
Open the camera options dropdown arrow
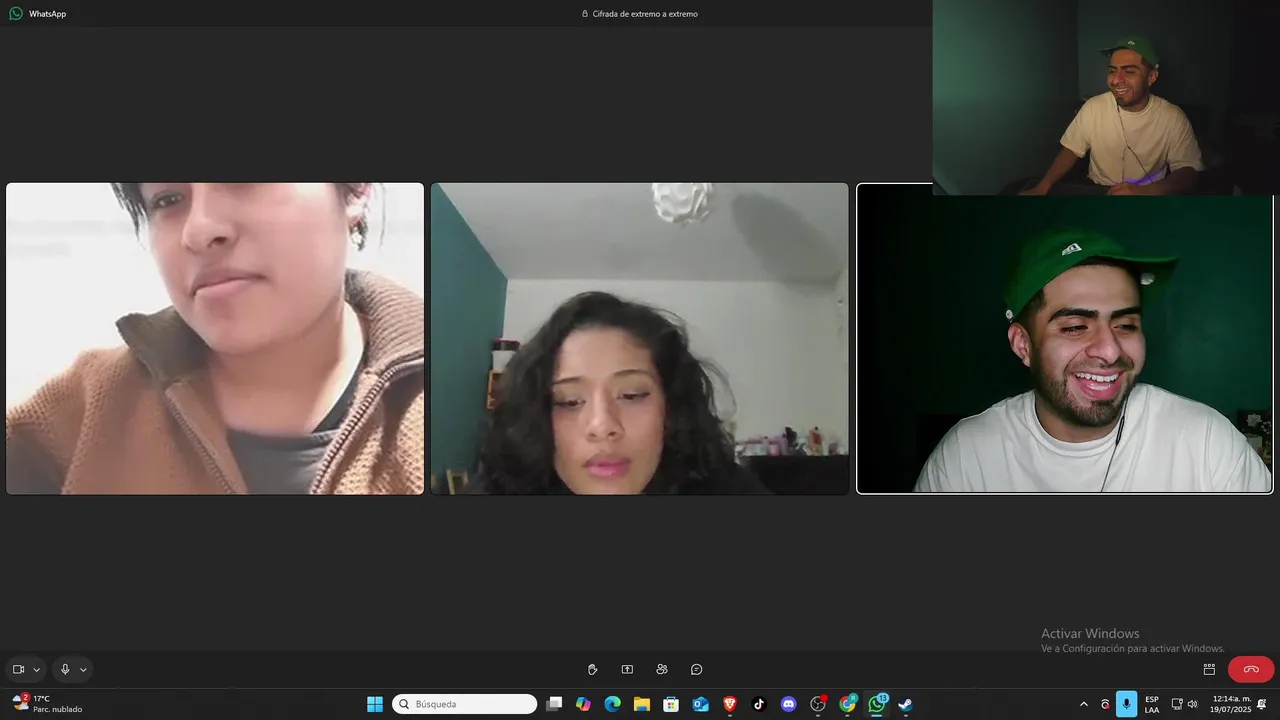(x=37, y=670)
